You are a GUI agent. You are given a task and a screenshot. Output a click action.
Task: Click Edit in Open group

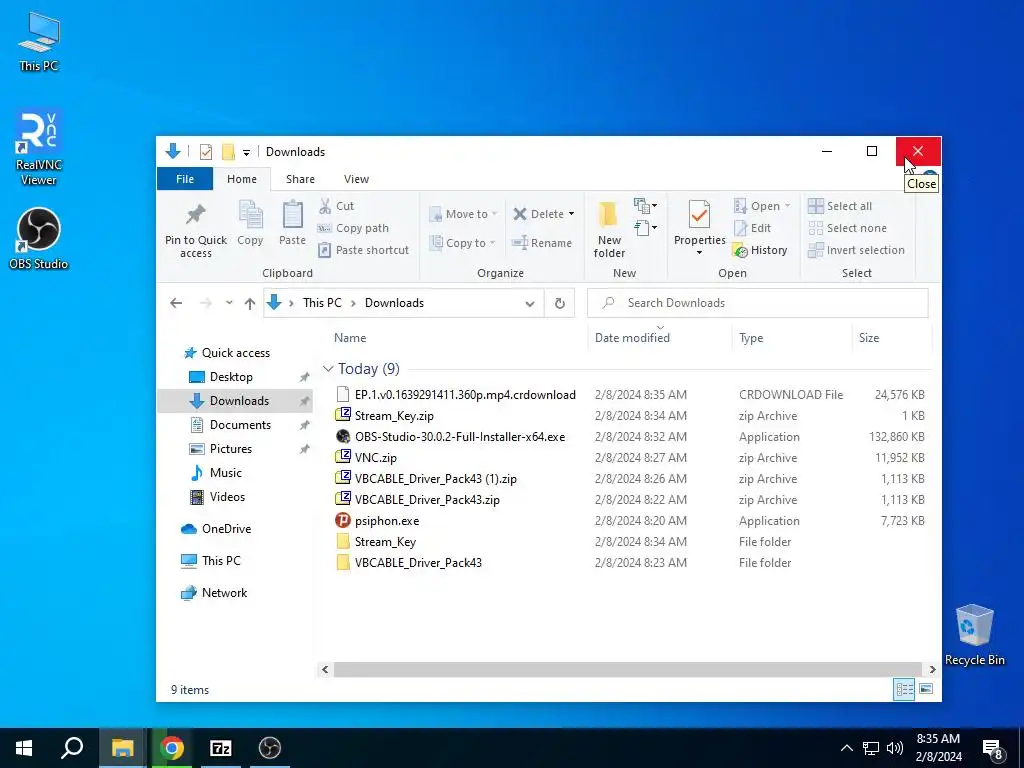coord(752,228)
